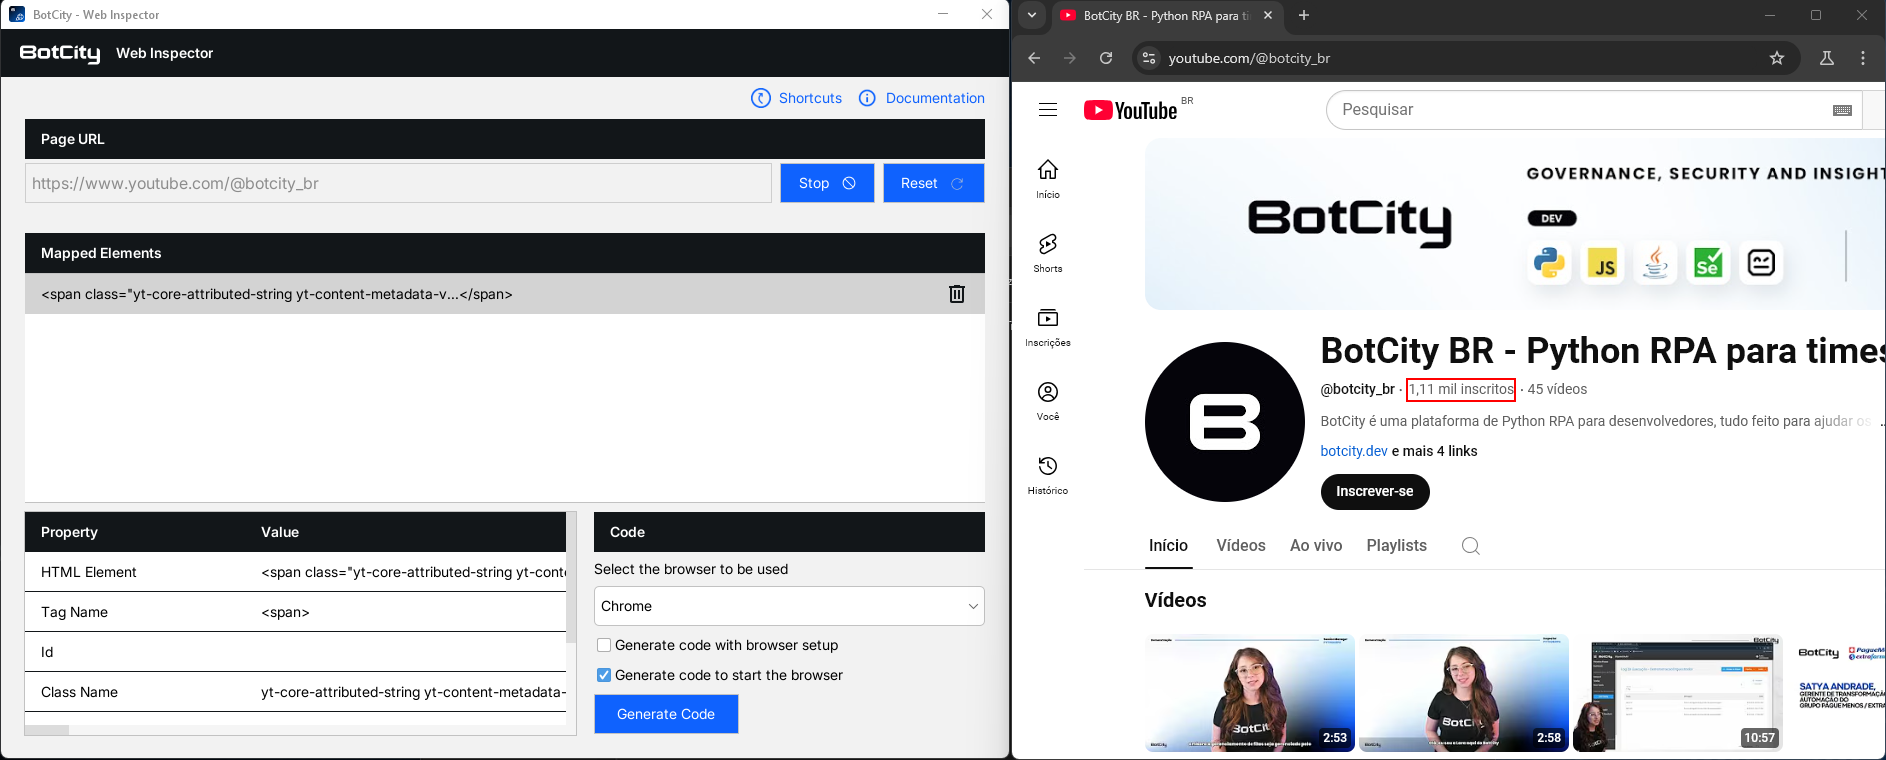1886x760 pixels.
Task: Go to YouTube Shorts in sidebar
Action: 1047,252
